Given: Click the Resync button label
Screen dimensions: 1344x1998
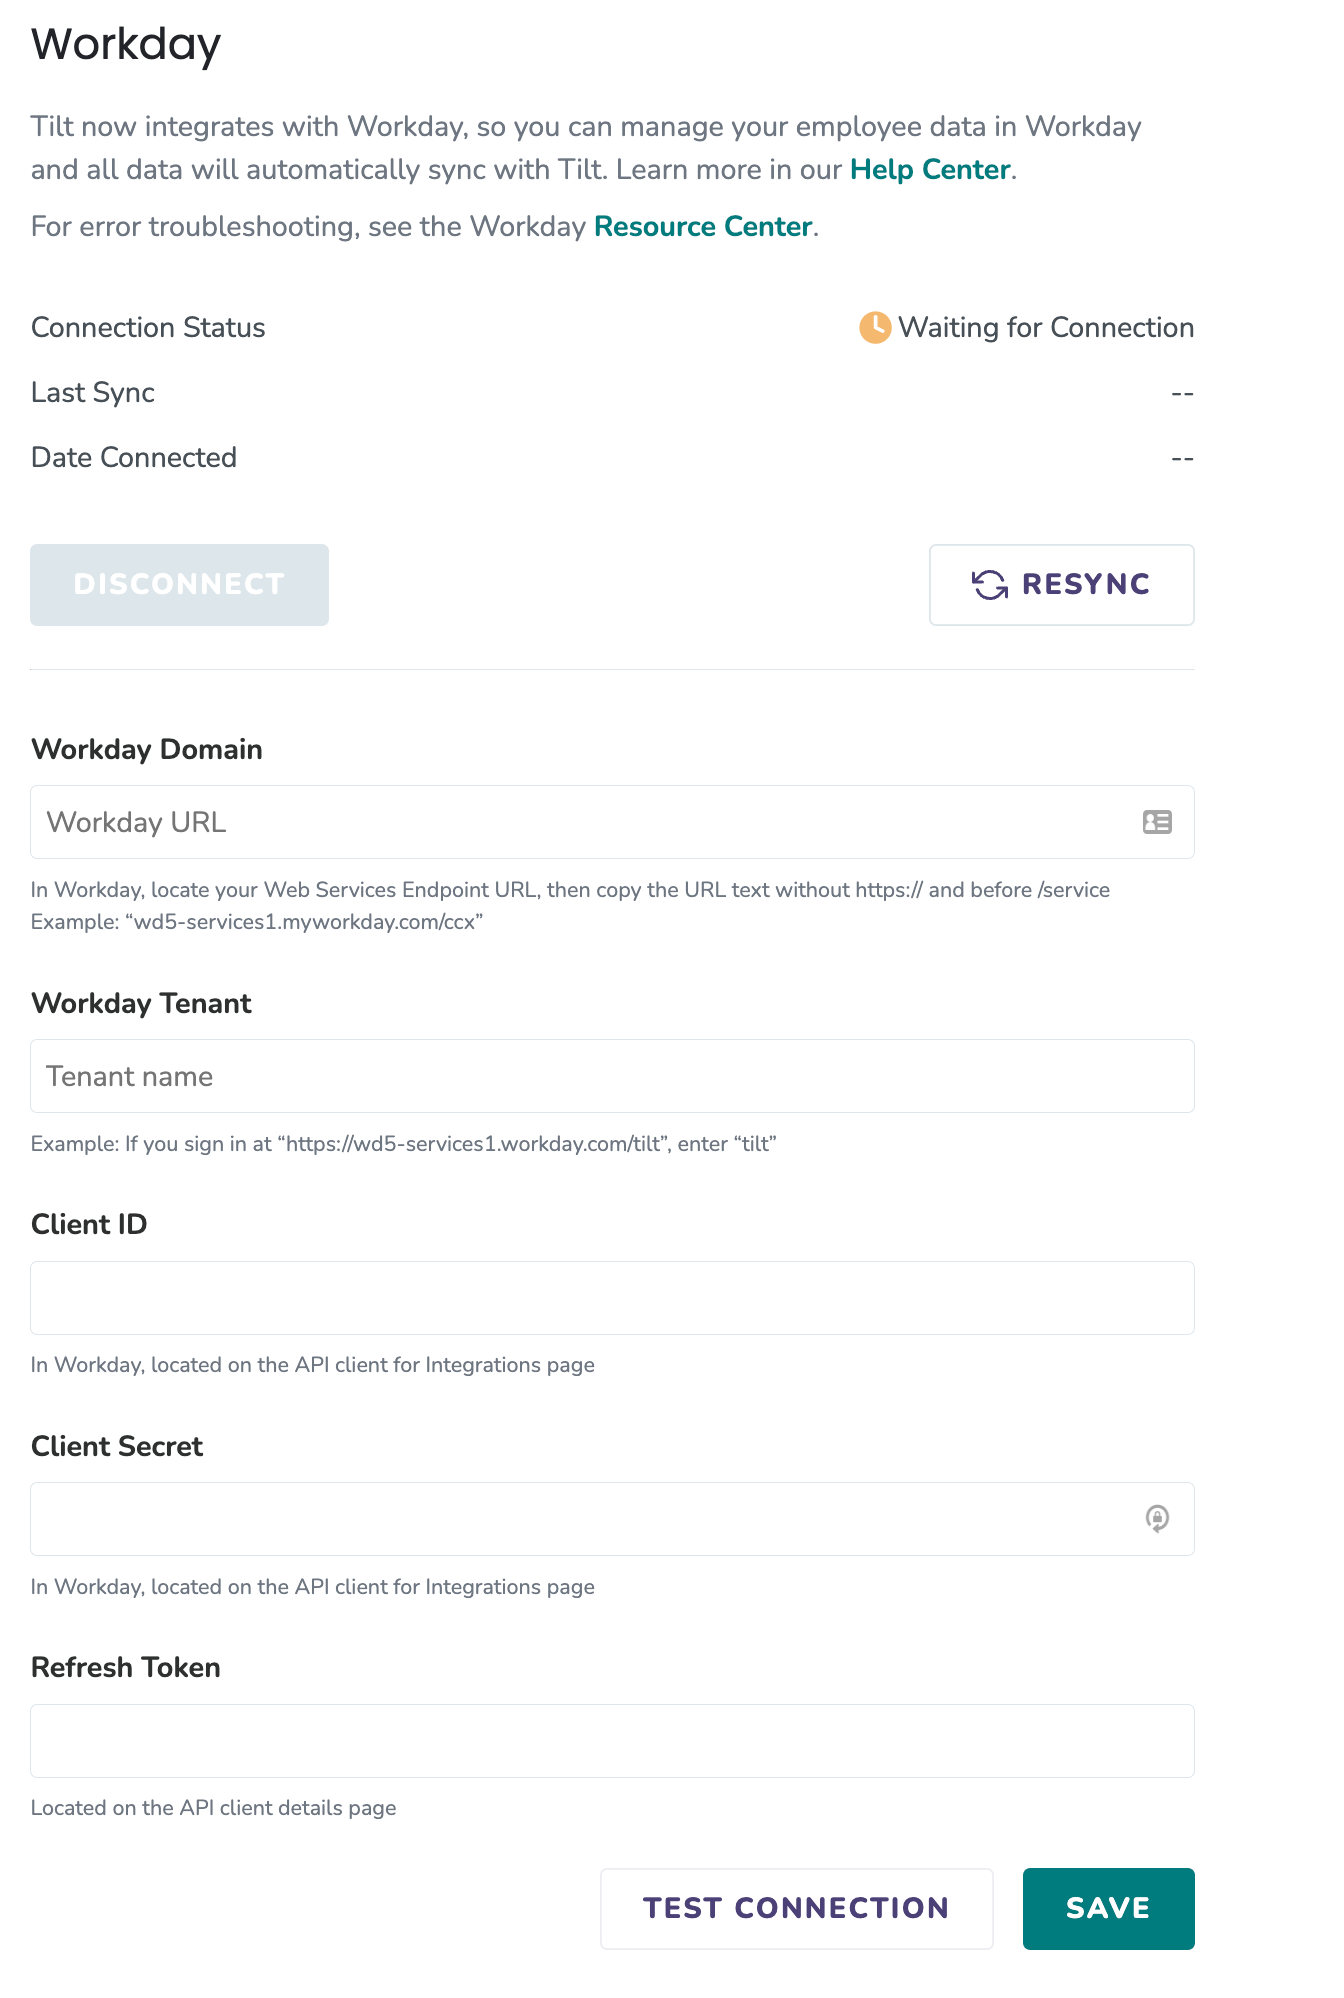Looking at the screenshot, I should (1086, 584).
